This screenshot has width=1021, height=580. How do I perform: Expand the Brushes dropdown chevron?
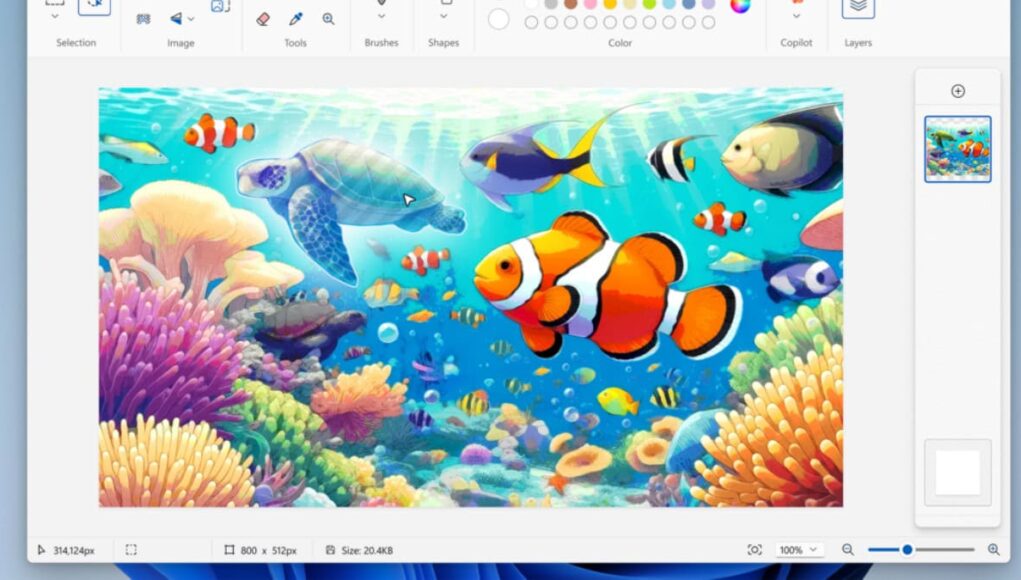pos(381,17)
